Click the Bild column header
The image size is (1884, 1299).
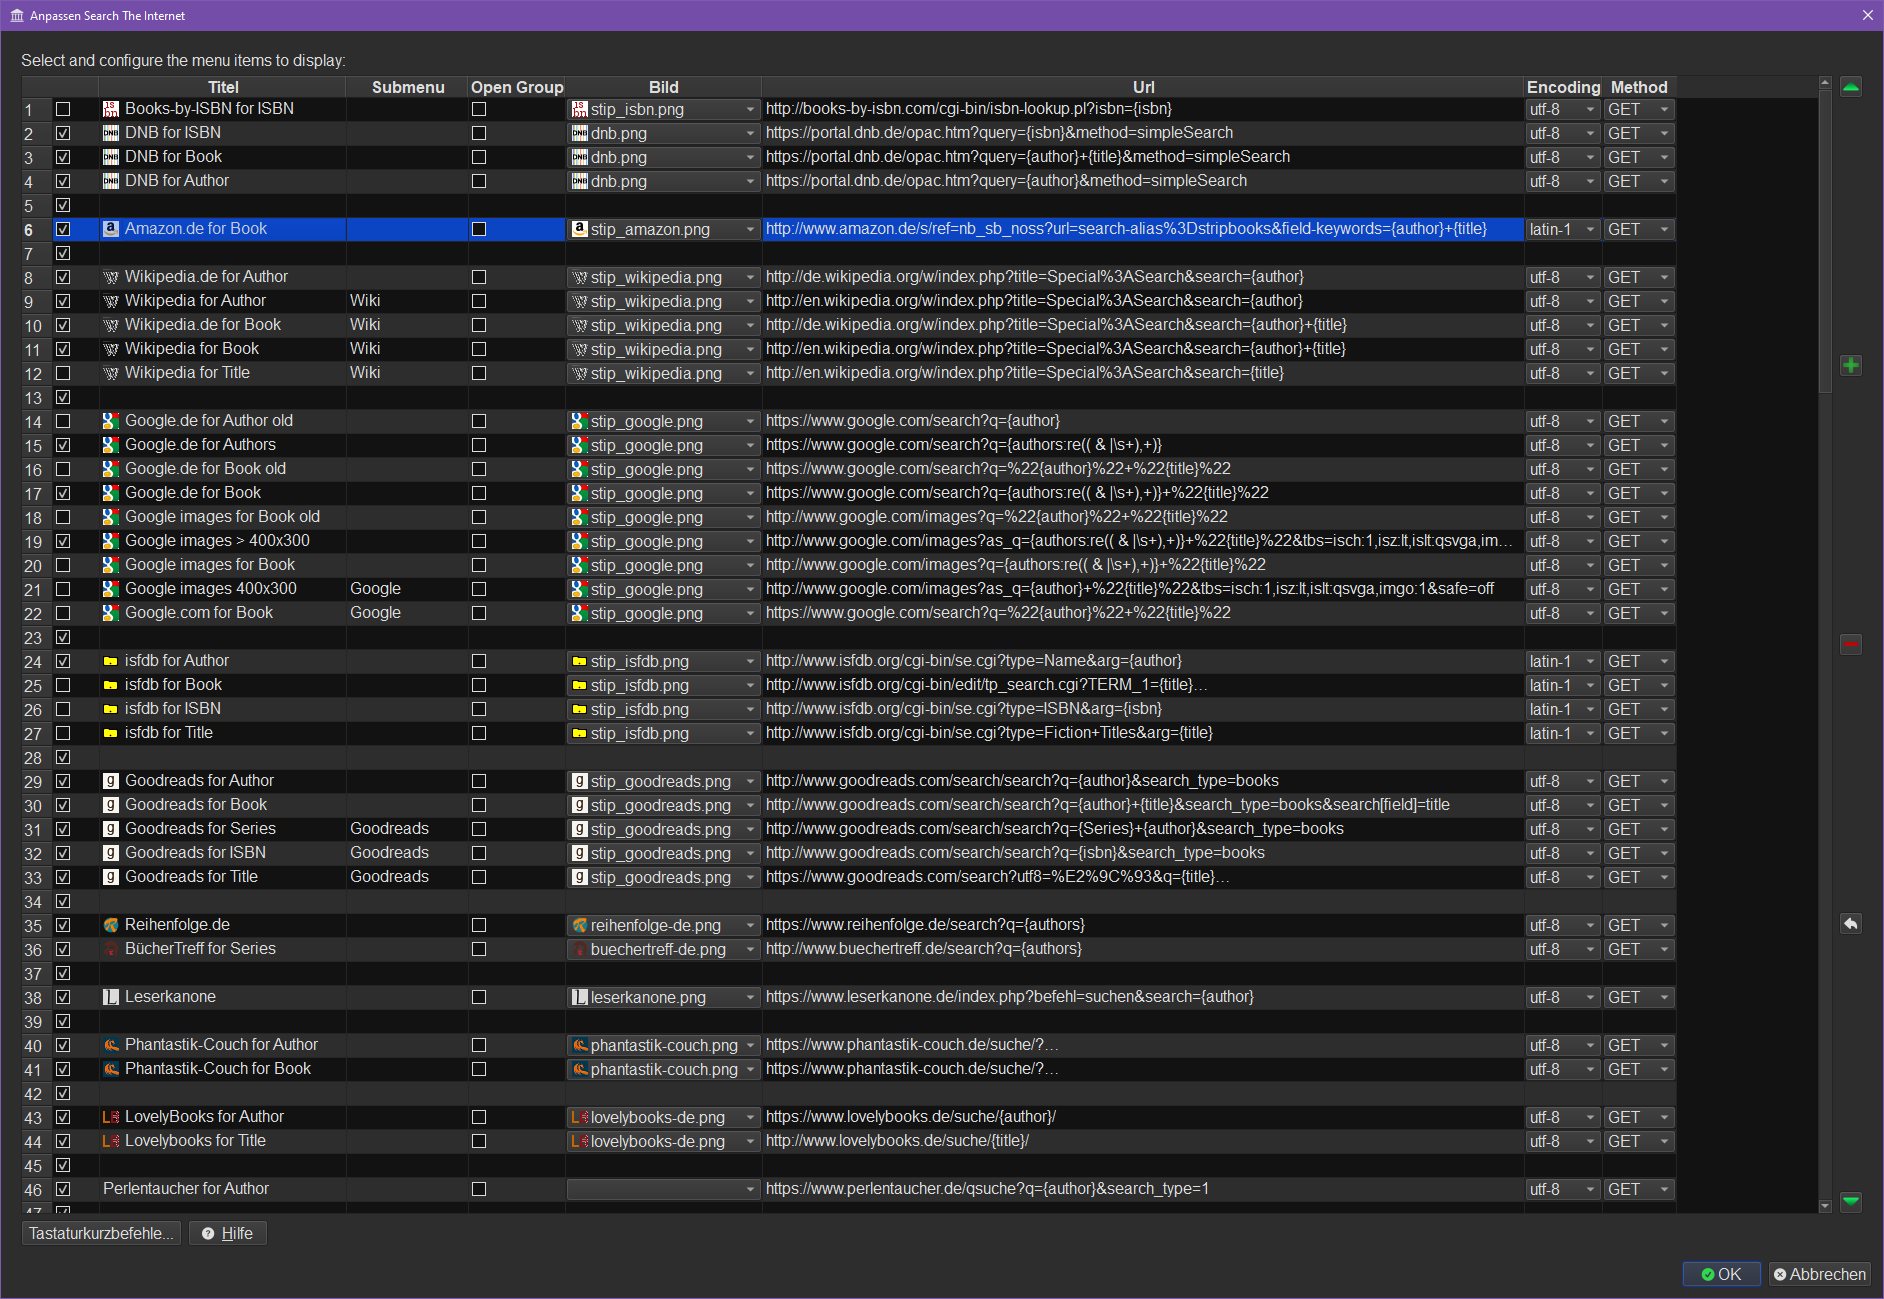pos(663,87)
